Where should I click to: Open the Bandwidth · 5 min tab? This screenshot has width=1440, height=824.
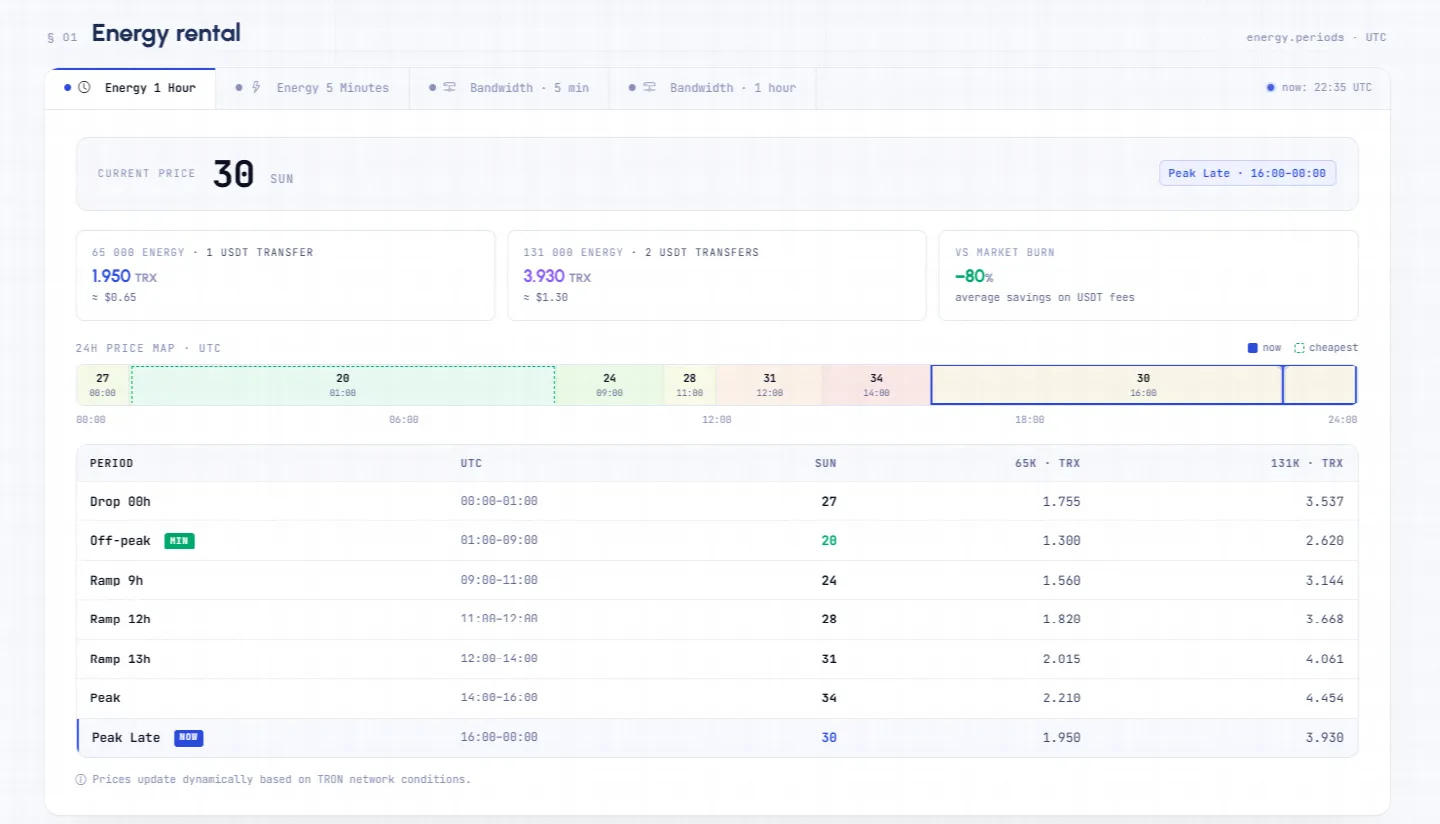coord(509,88)
